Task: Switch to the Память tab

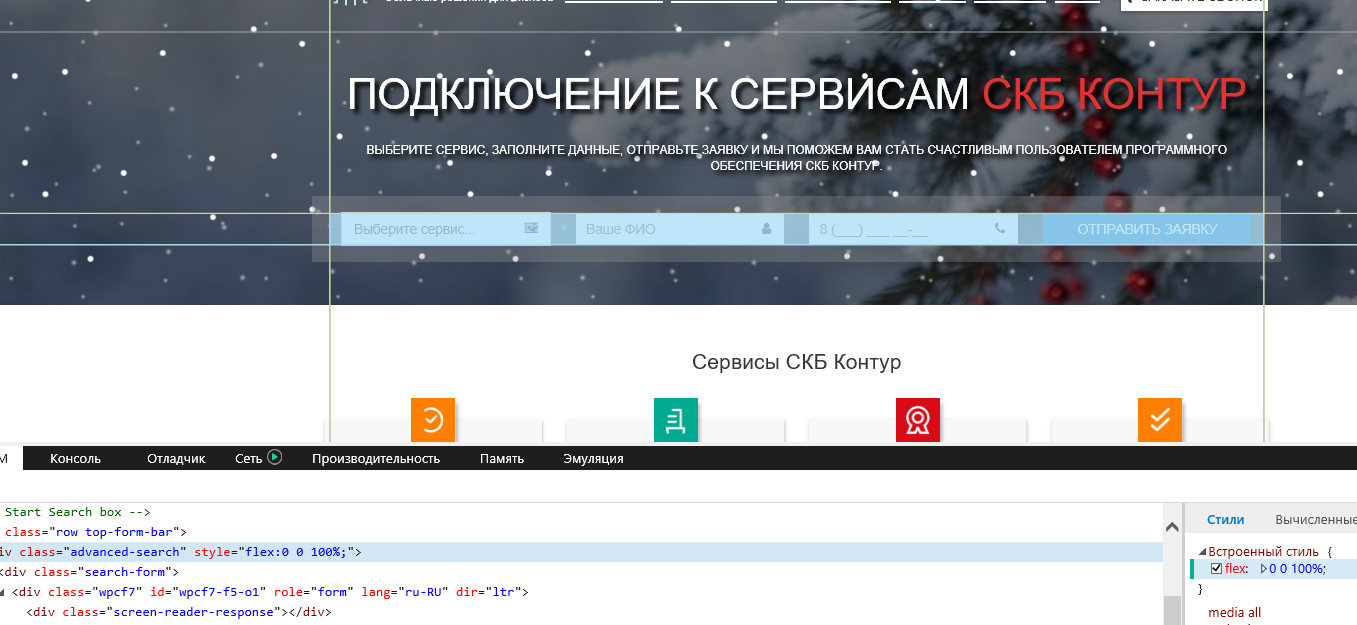Action: coord(502,458)
